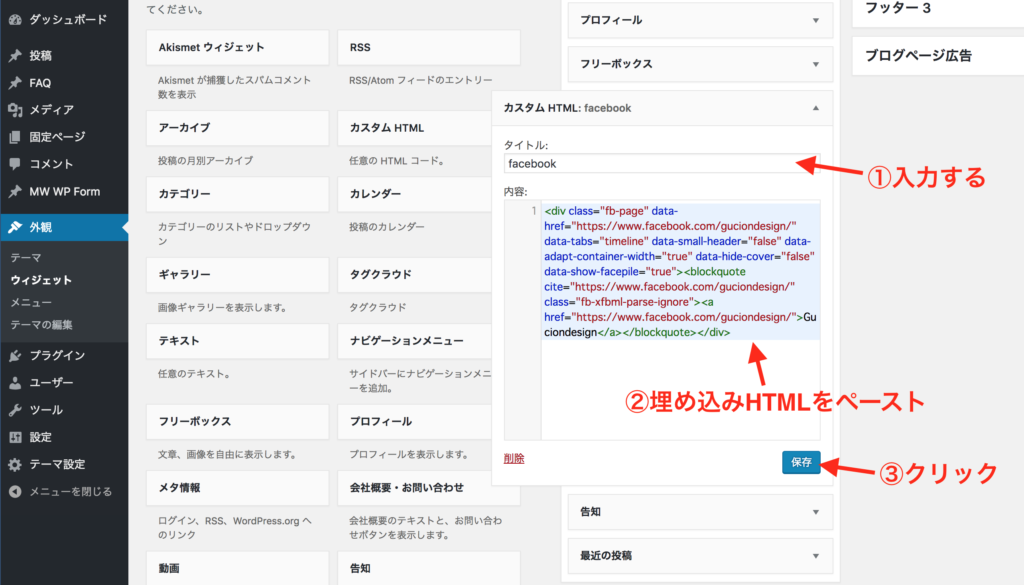Click the Media icon in sidebar
The image size is (1024, 585).
coord(15,110)
